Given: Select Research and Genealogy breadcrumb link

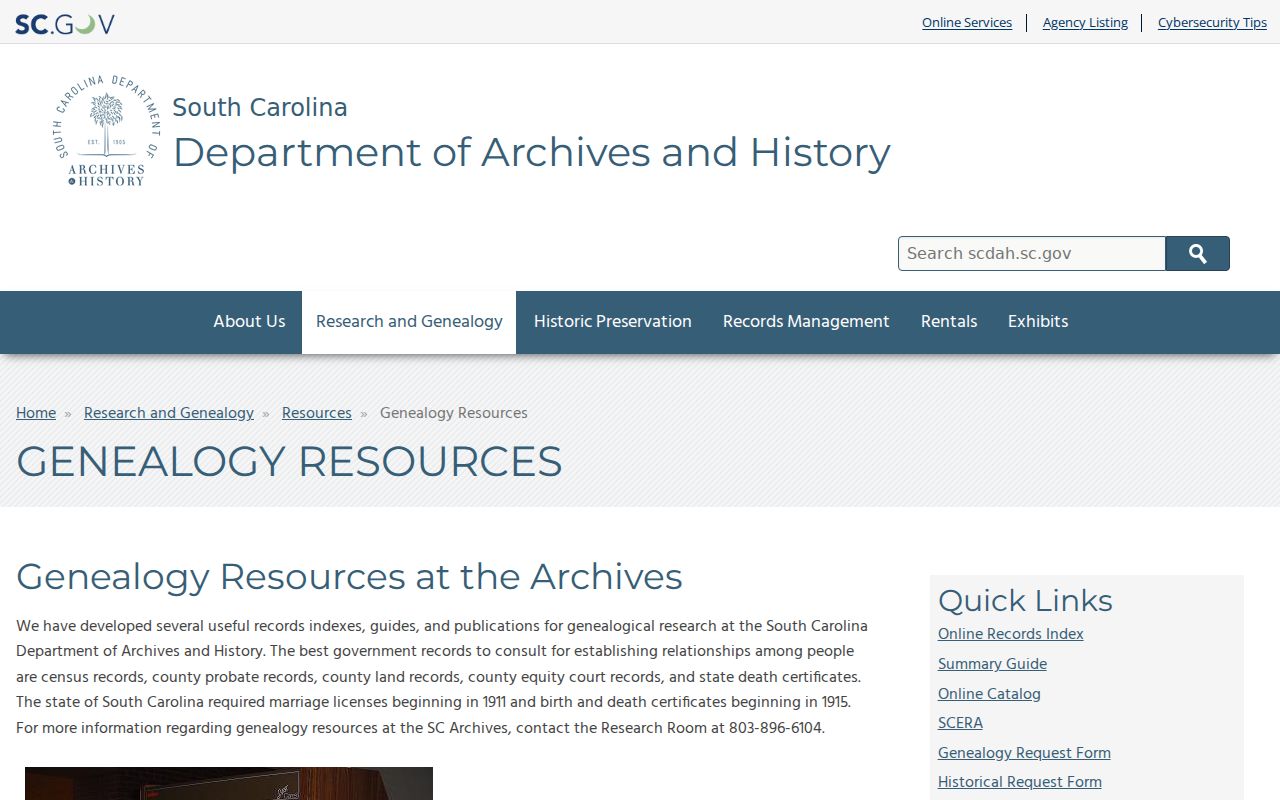Looking at the screenshot, I should [x=169, y=413].
